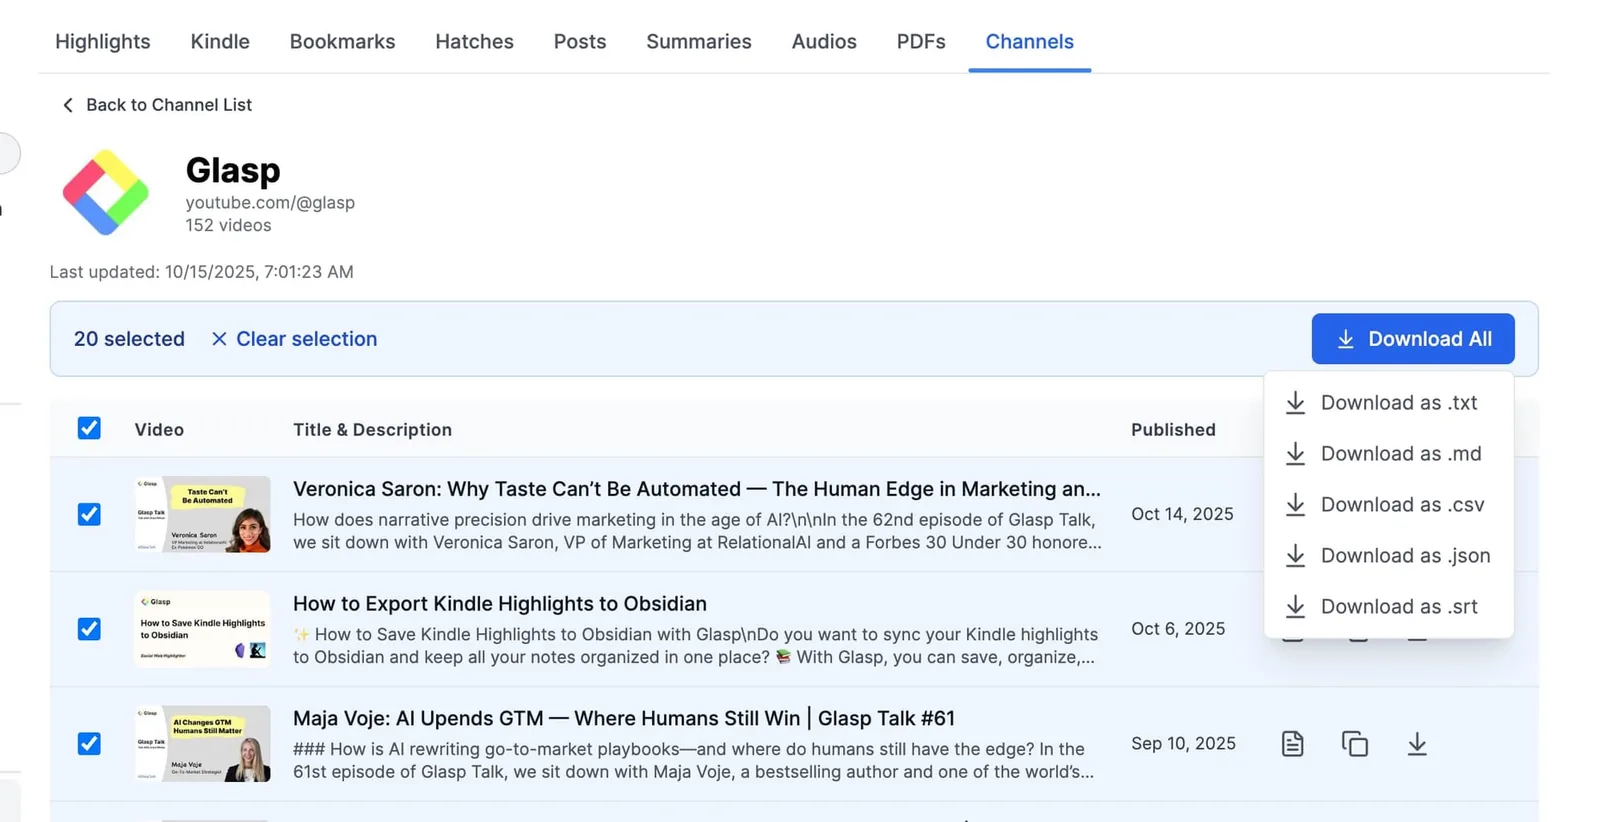Image resolution: width=1600 pixels, height=822 pixels.
Task: Choose Download as .txt option
Action: pyautogui.click(x=1388, y=403)
